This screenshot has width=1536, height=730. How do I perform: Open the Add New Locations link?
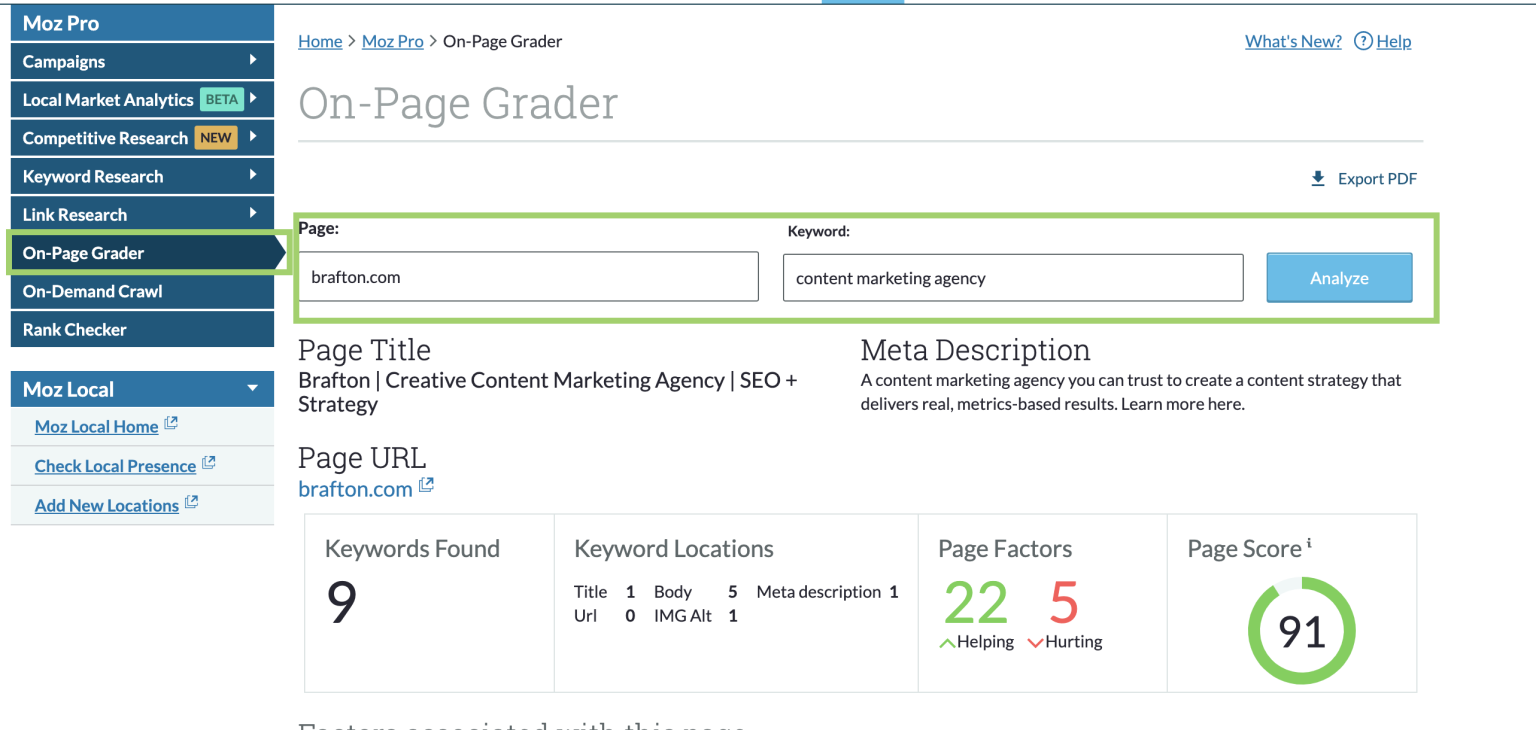click(x=106, y=505)
